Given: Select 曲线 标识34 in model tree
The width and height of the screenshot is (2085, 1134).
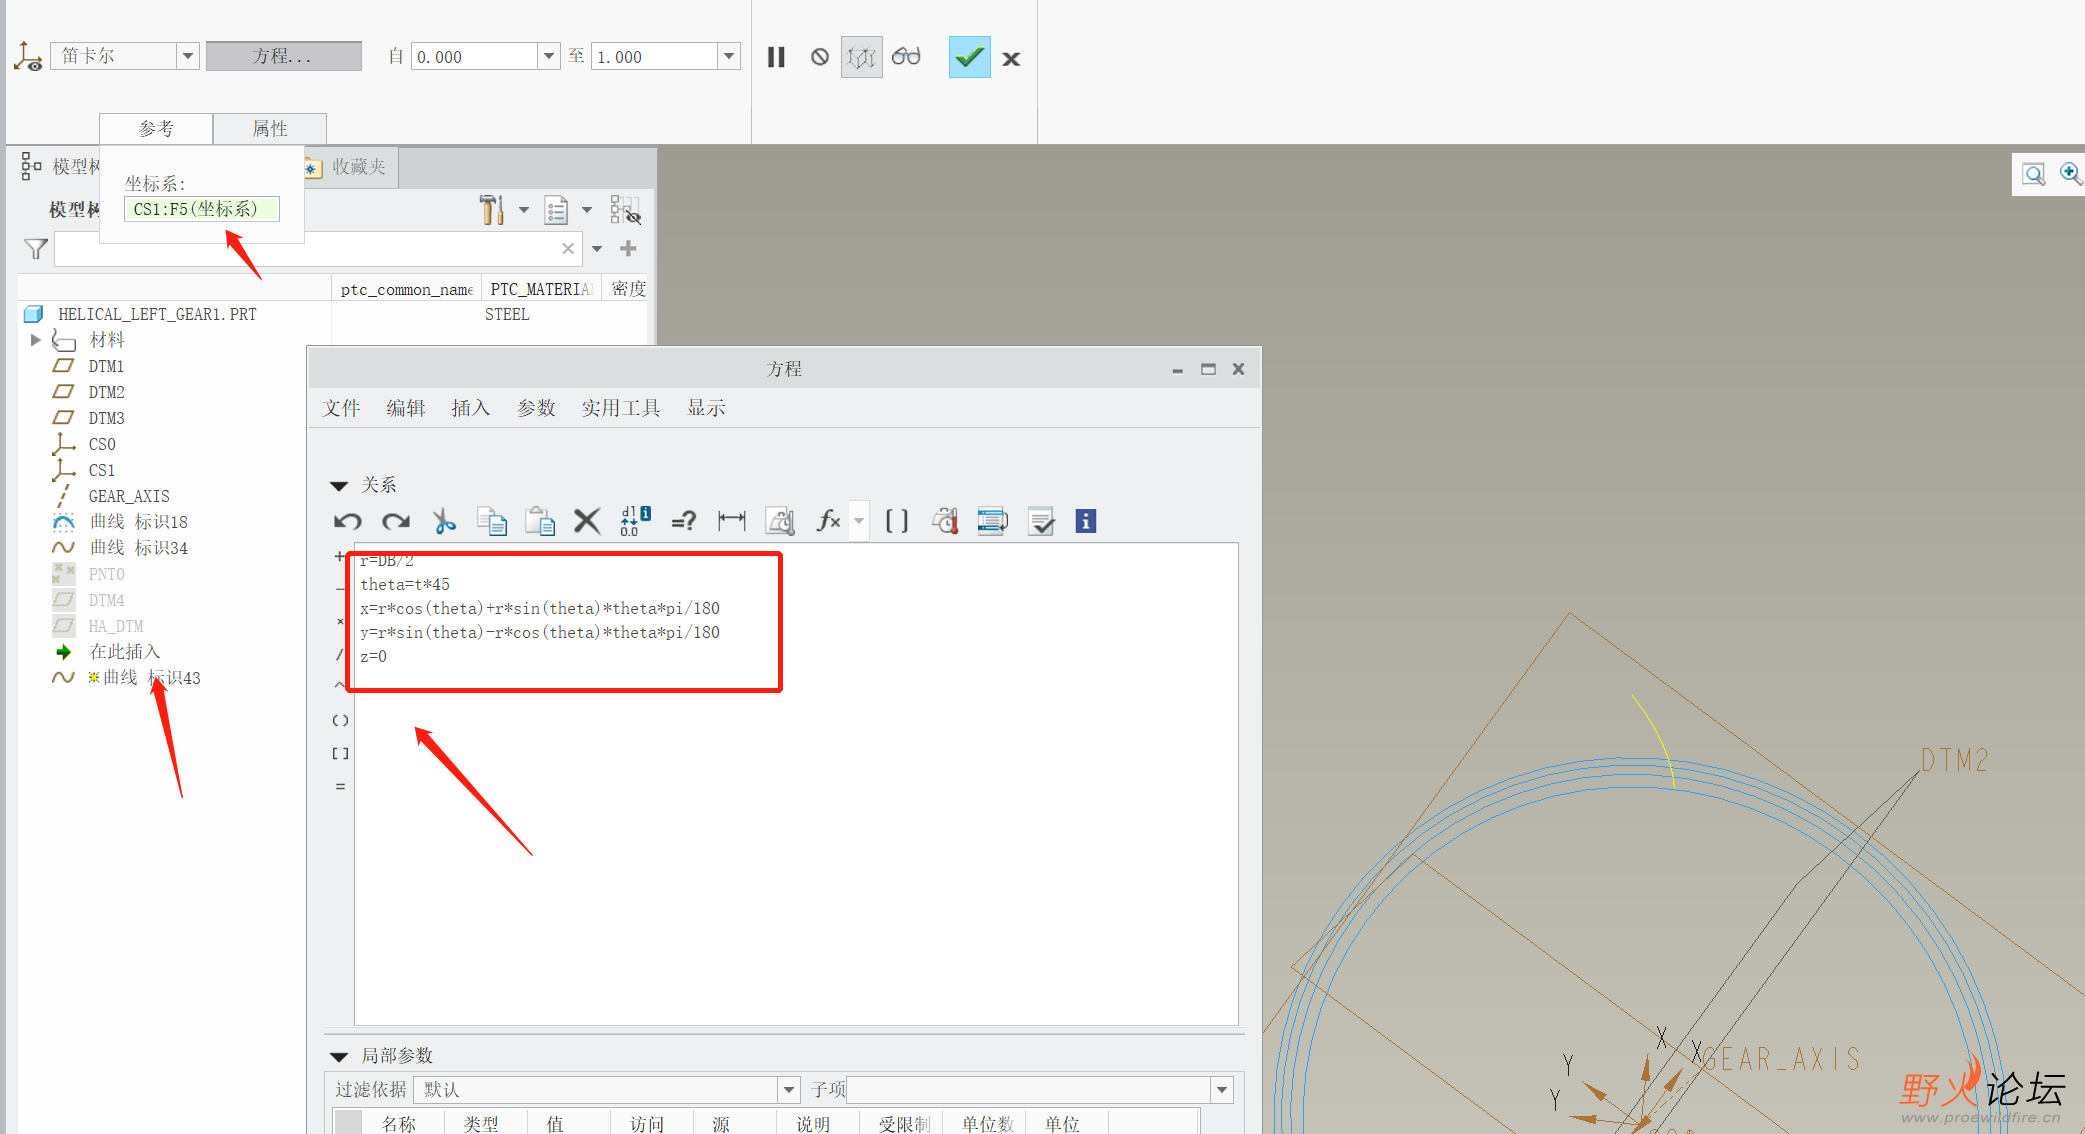Looking at the screenshot, I should tap(139, 548).
